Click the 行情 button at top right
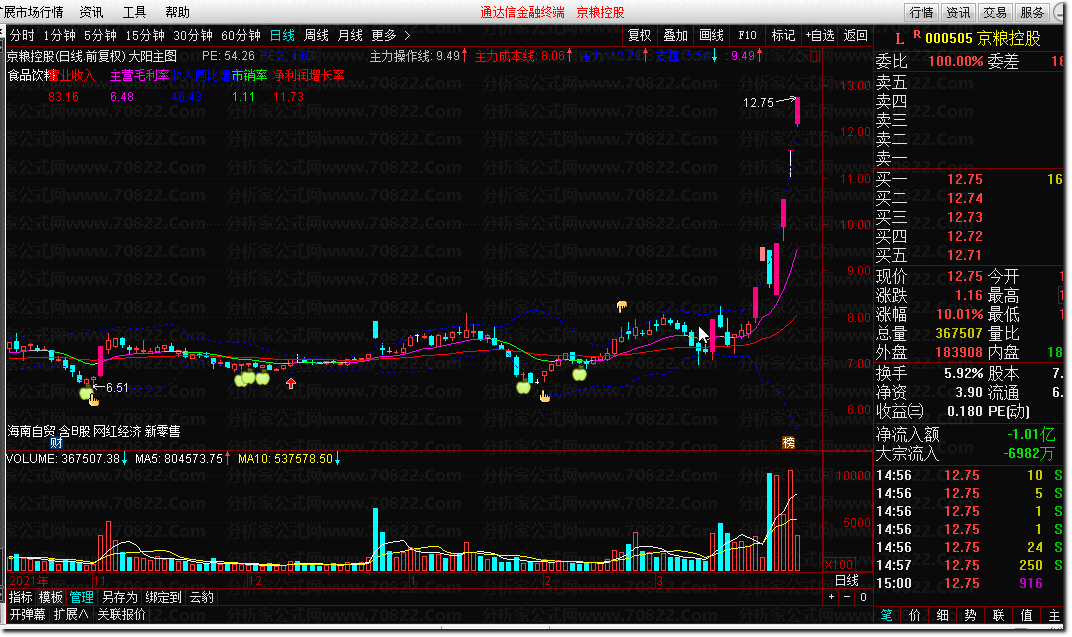 pyautogui.click(x=922, y=12)
